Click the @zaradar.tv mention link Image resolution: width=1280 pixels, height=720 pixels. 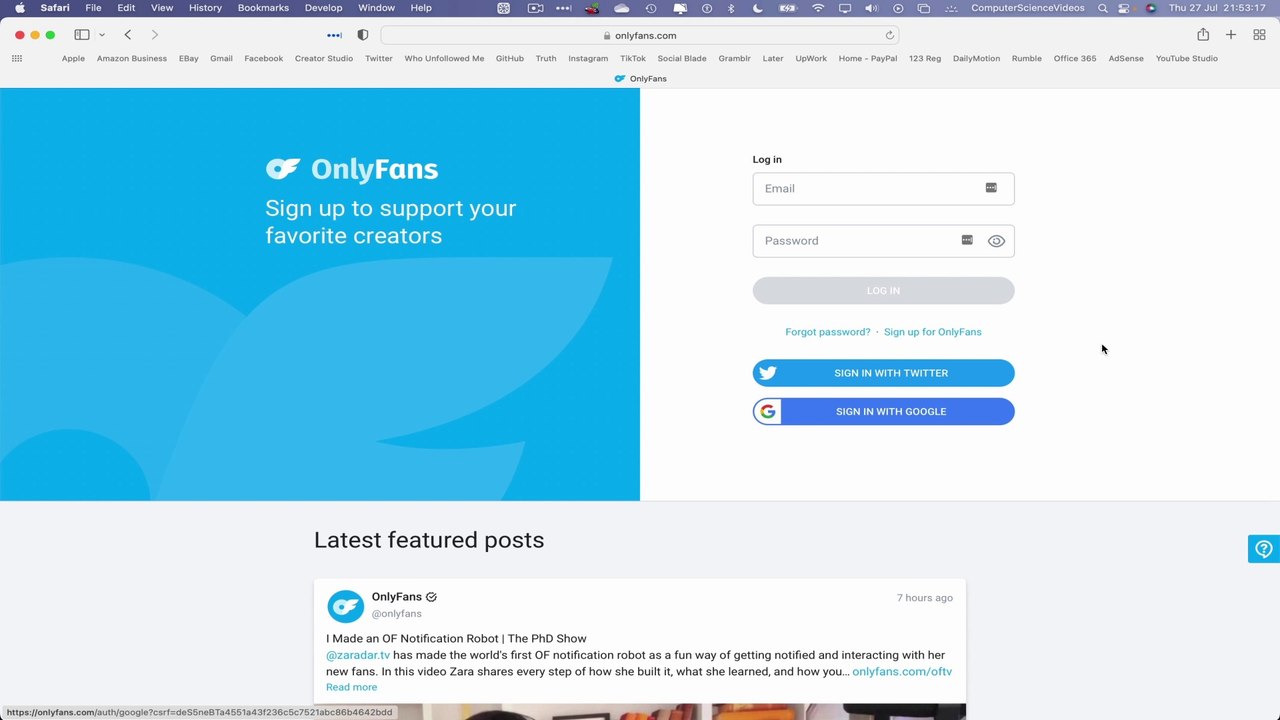(358, 655)
